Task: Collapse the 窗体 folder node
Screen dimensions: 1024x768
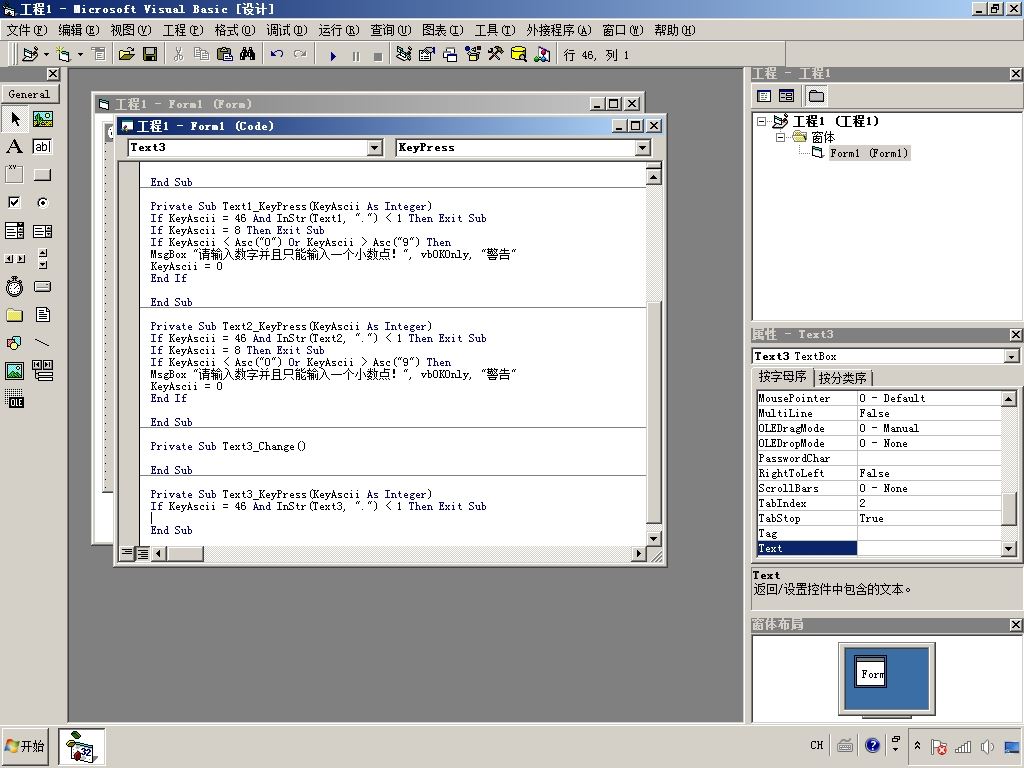Action: [780, 137]
